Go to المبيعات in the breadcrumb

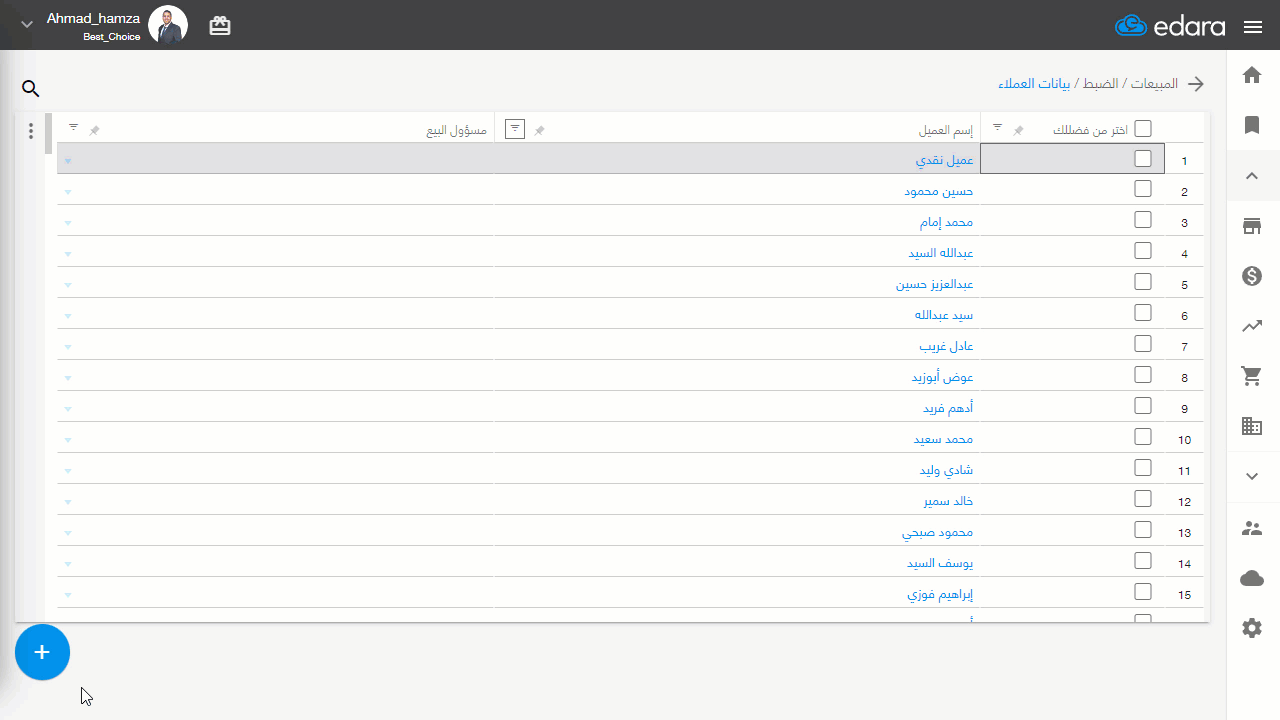[x=1153, y=84]
